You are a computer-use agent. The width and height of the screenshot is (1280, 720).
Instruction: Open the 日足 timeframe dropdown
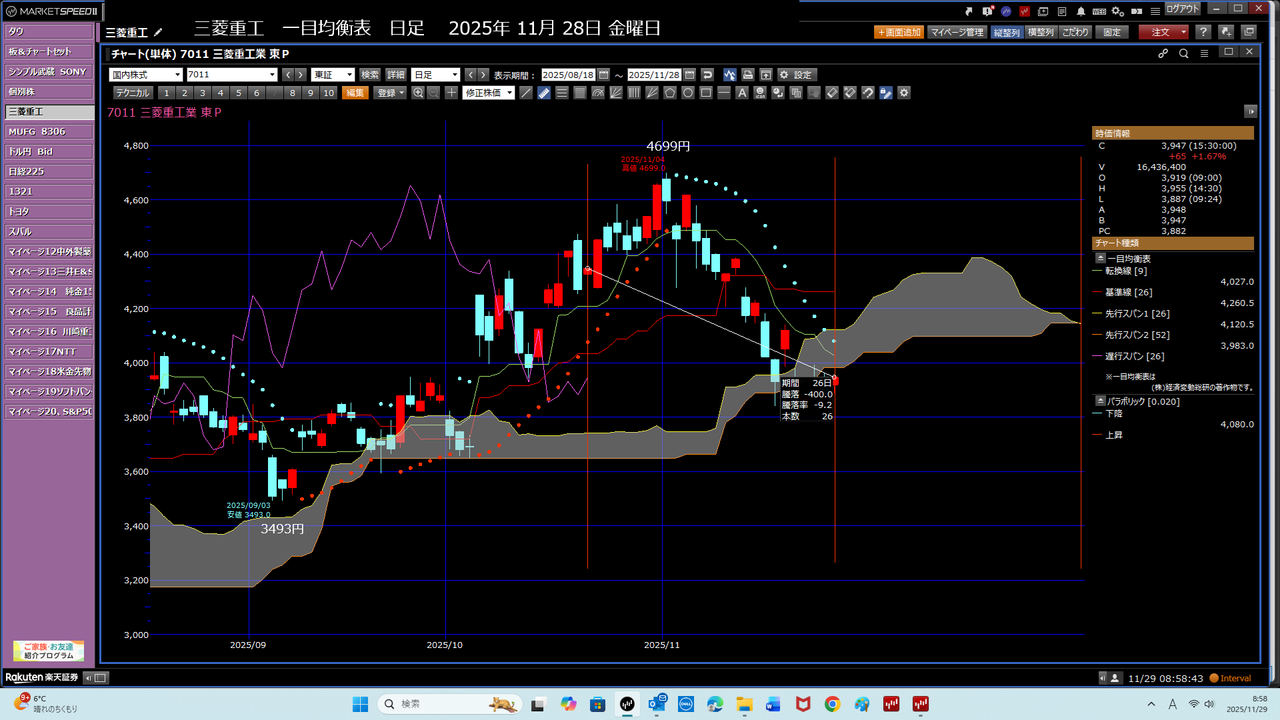(x=435, y=75)
